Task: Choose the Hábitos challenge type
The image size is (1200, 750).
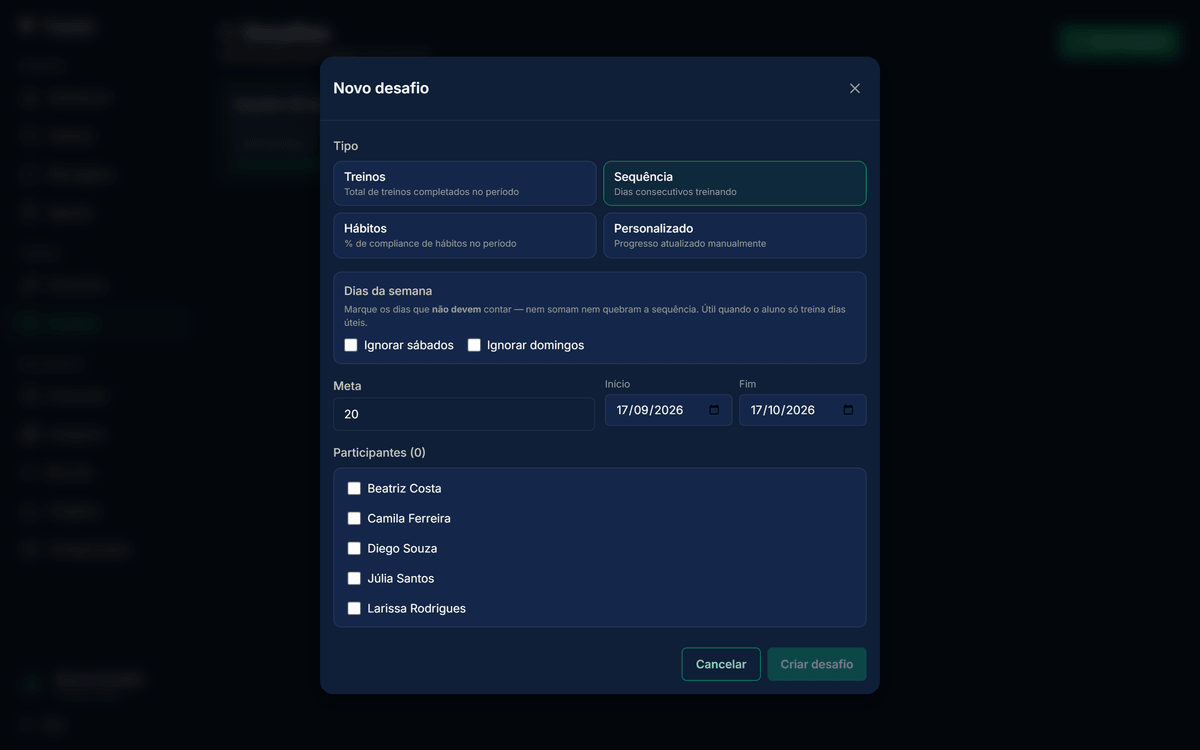Action: pyautogui.click(x=465, y=236)
